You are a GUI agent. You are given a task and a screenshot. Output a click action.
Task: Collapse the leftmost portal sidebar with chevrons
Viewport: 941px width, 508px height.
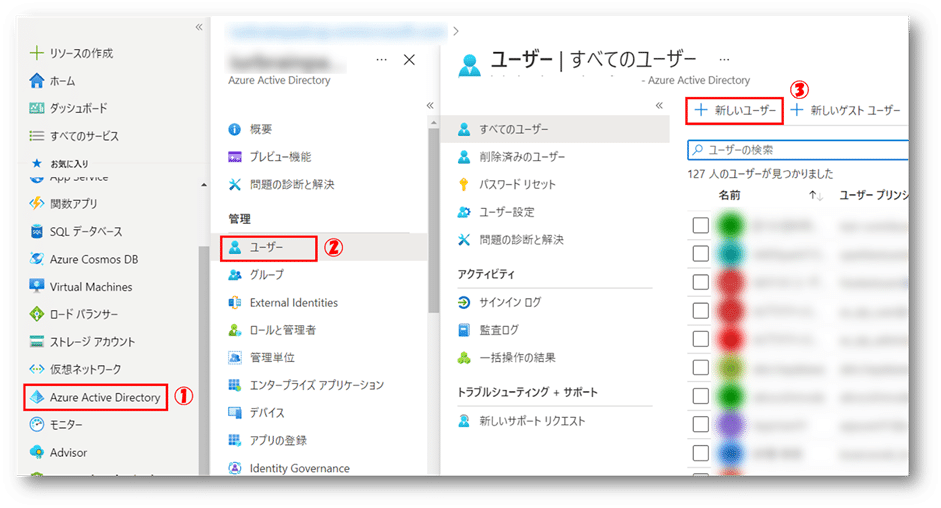(199, 27)
